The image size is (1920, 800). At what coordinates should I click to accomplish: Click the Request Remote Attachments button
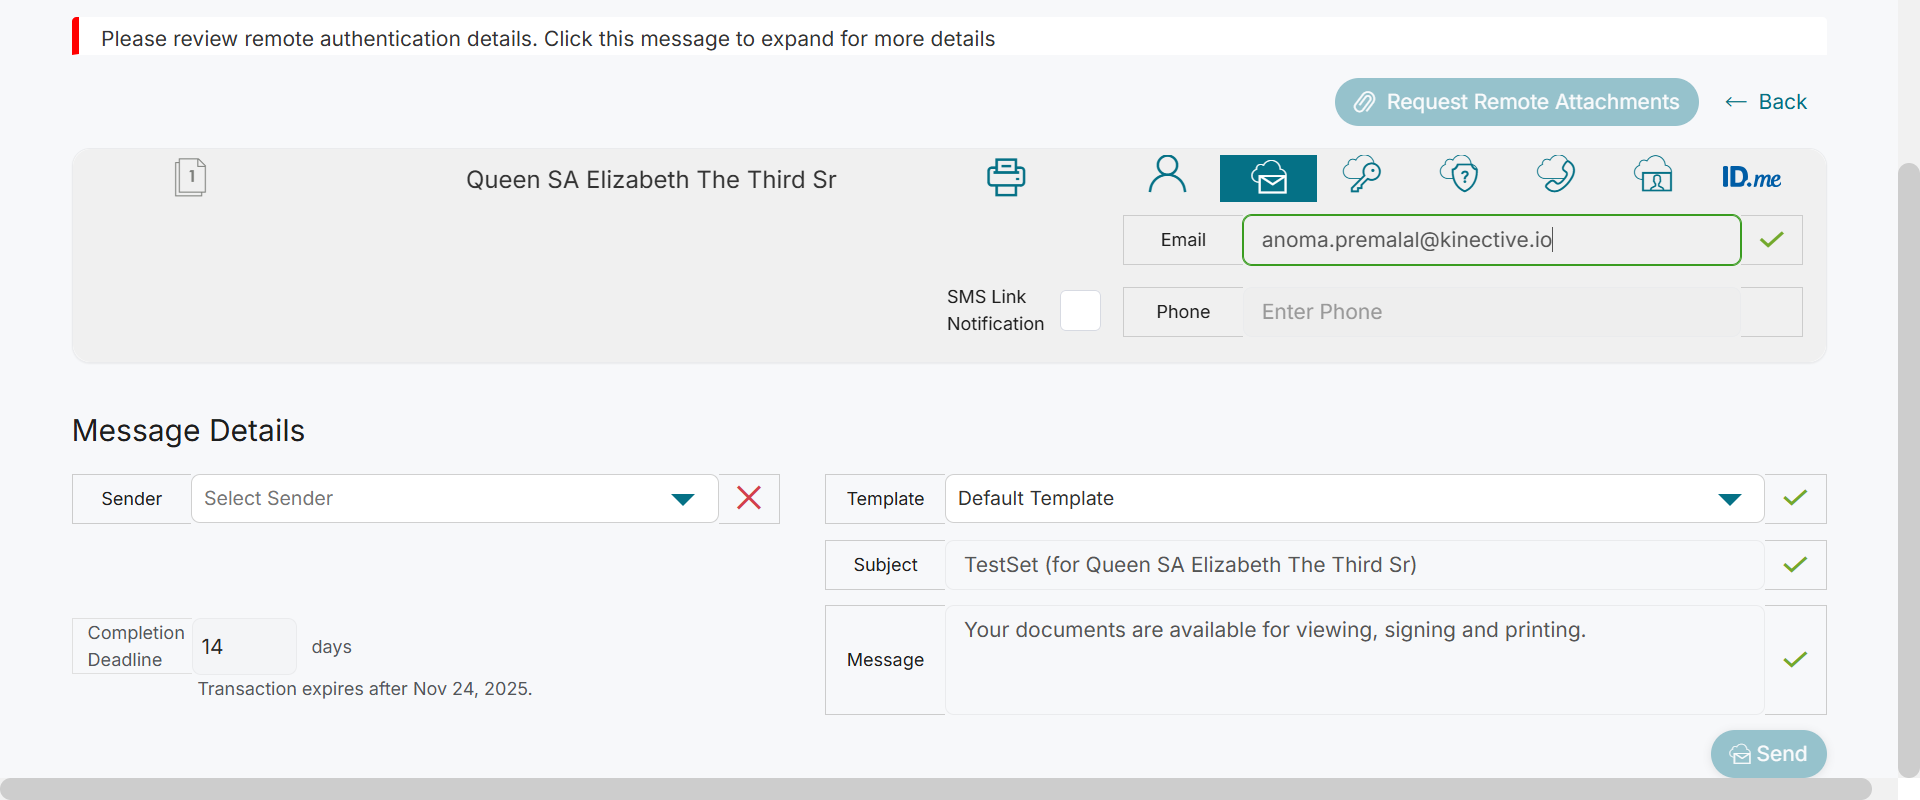click(x=1516, y=102)
